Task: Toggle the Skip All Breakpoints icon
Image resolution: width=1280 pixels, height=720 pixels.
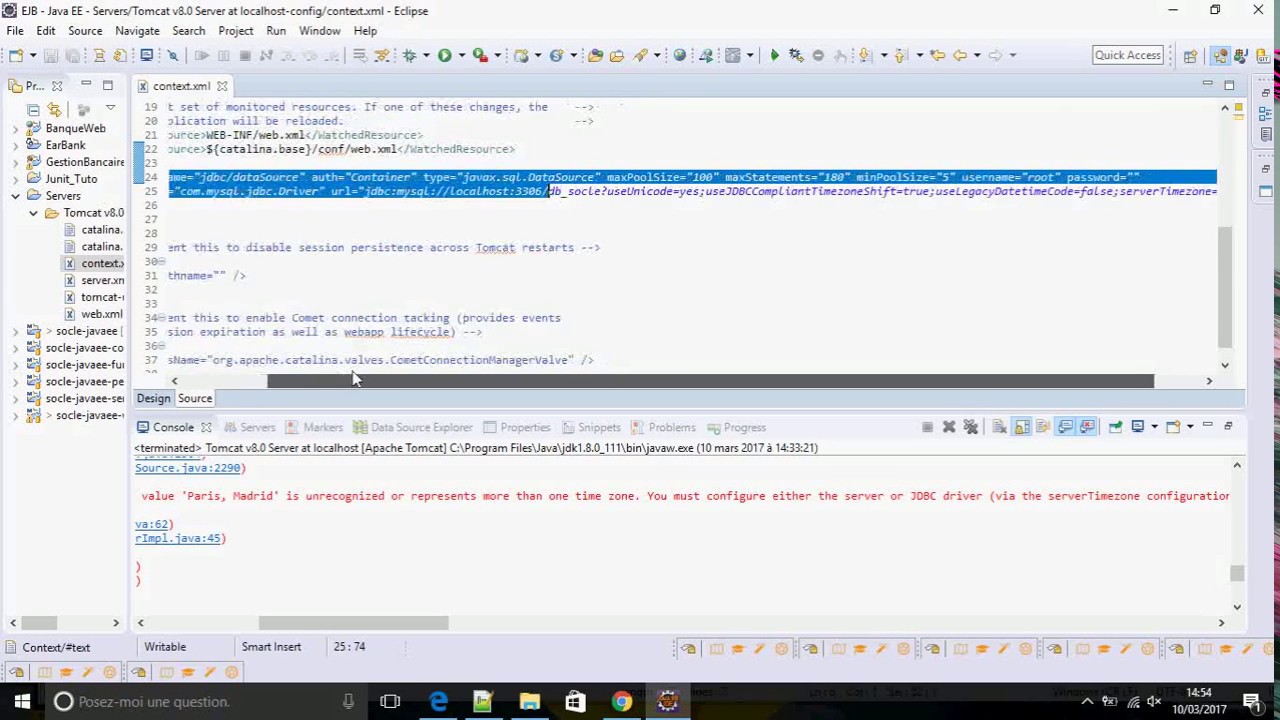Action: click(172, 56)
